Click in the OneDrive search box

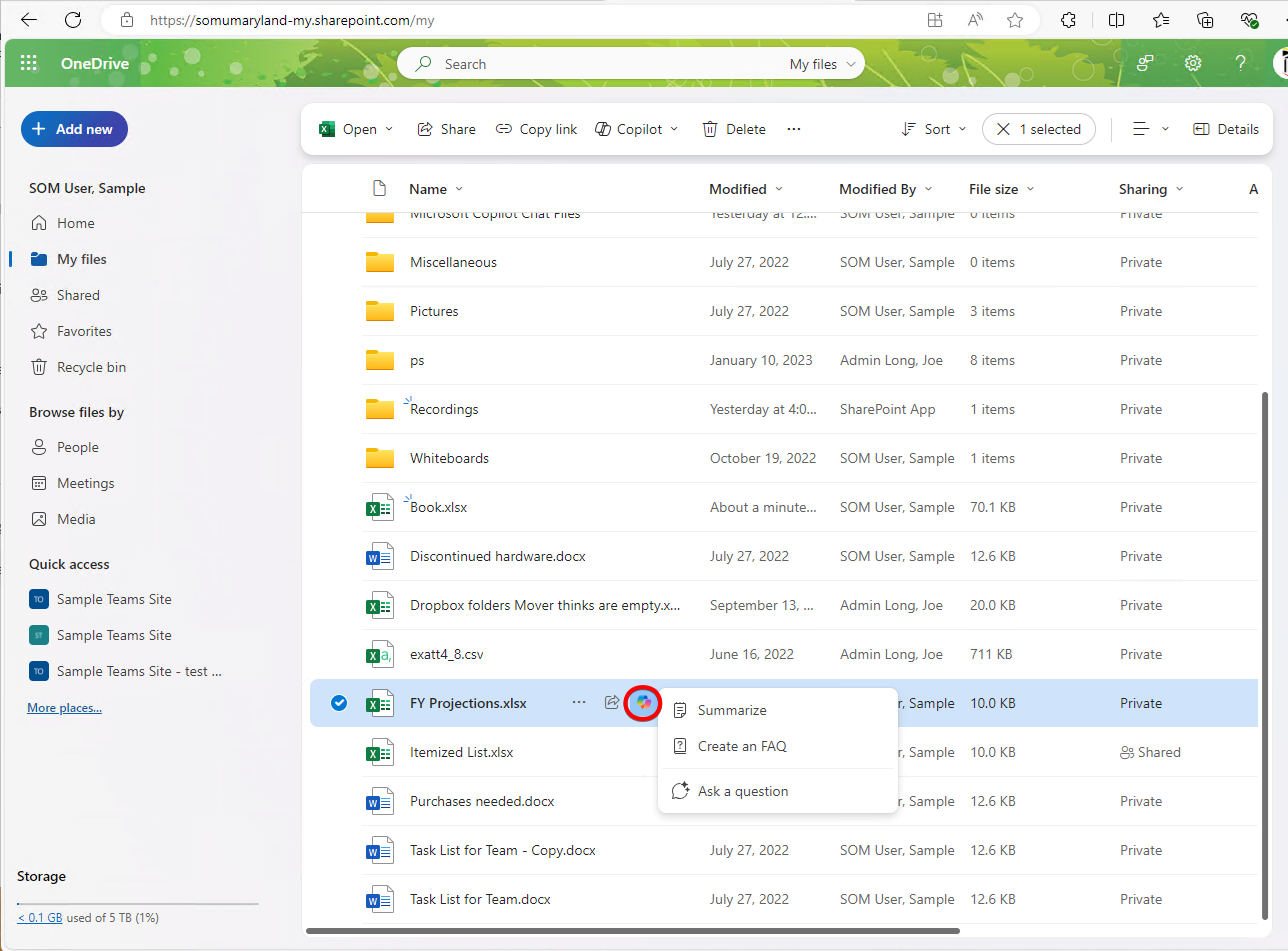click(x=600, y=64)
